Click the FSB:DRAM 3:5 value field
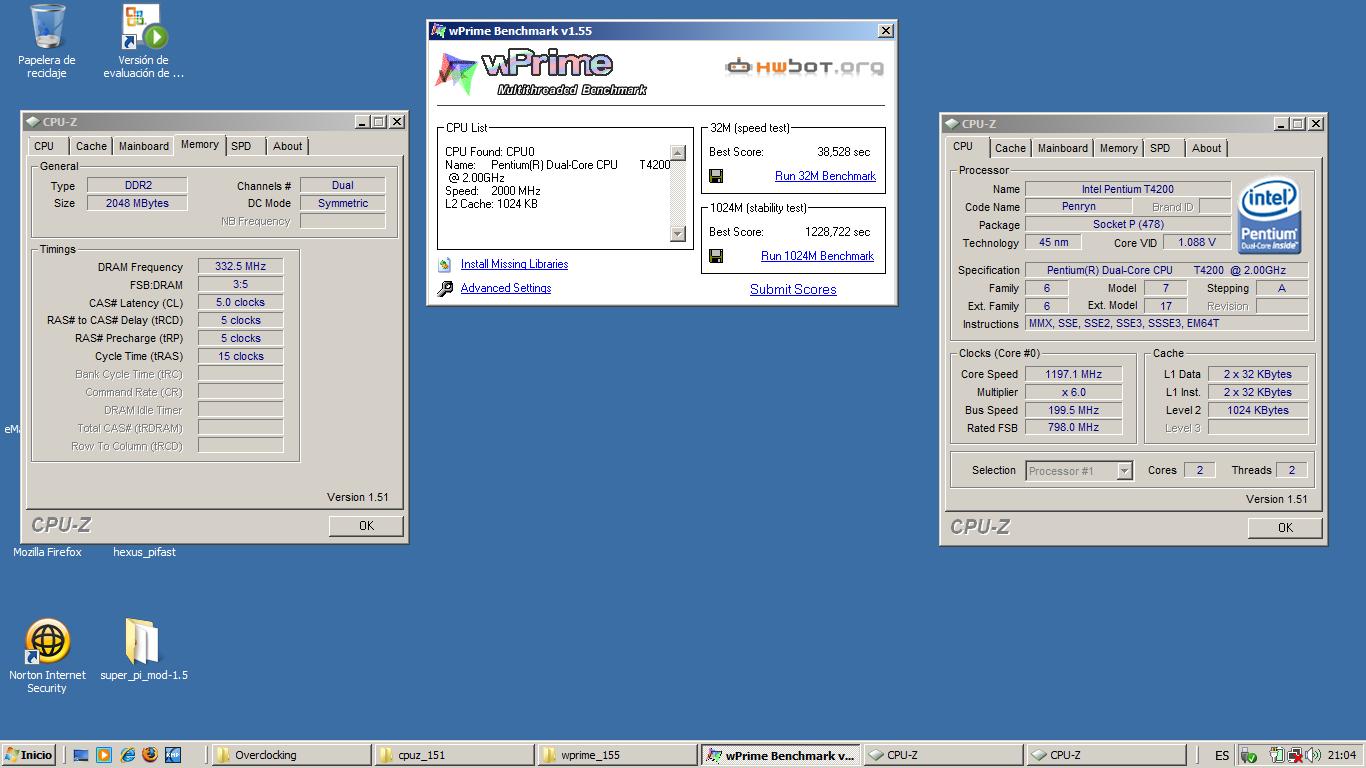The height and width of the screenshot is (768, 1366). [x=240, y=285]
